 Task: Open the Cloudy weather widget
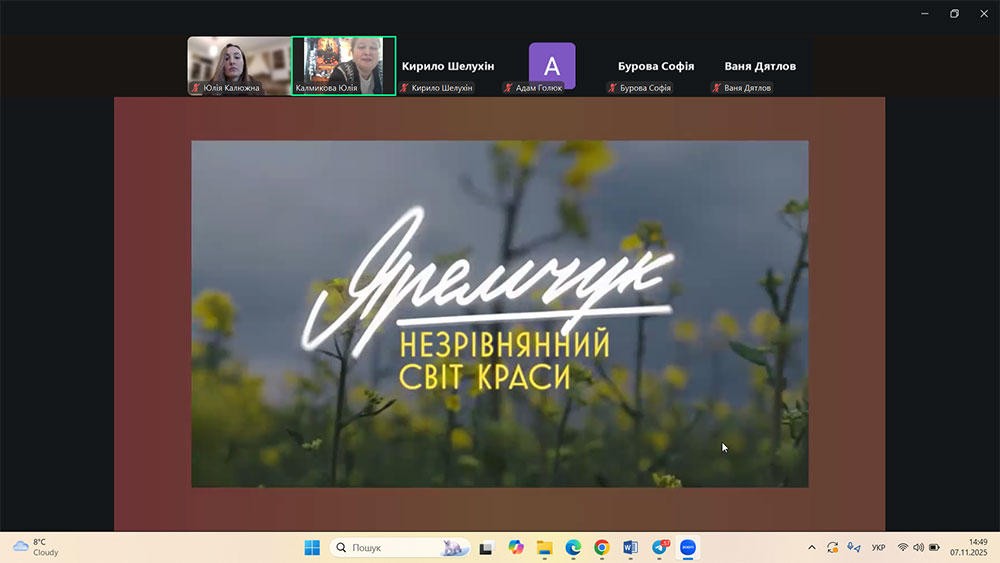click(36, 547)
